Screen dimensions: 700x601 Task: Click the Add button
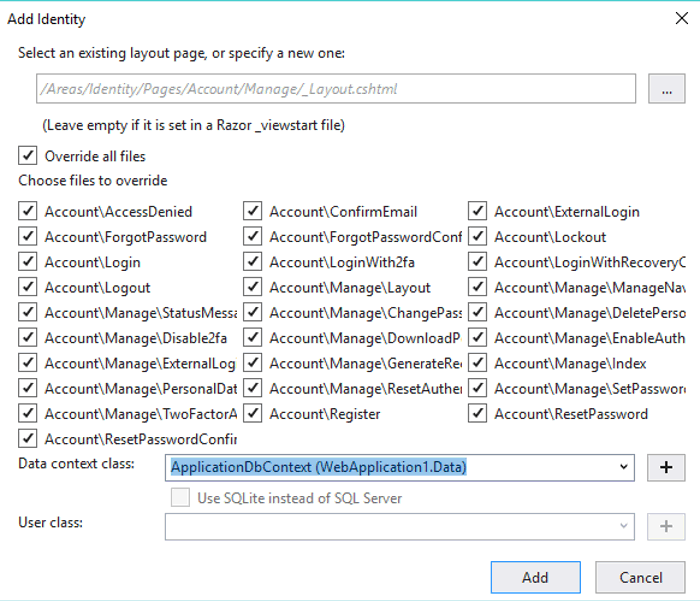[x=535, y=577]
